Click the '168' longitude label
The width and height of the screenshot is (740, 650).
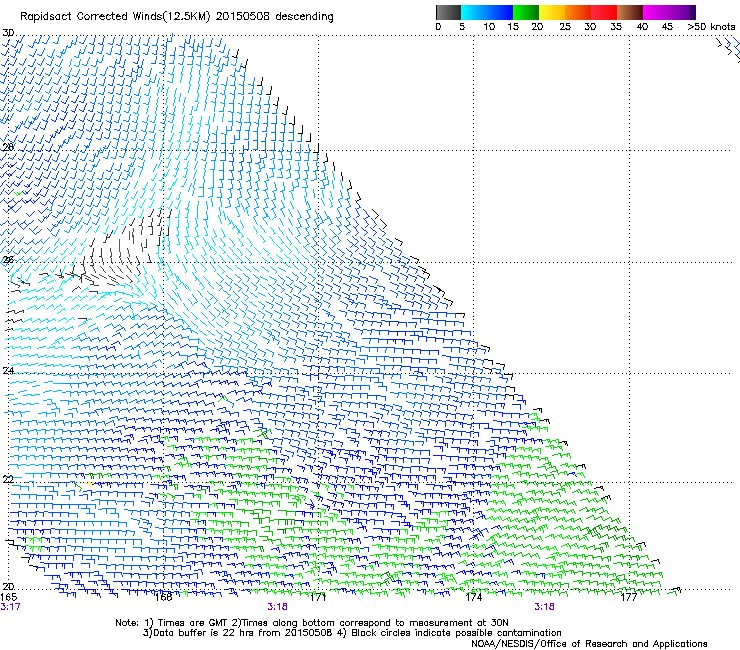(163, 597)
